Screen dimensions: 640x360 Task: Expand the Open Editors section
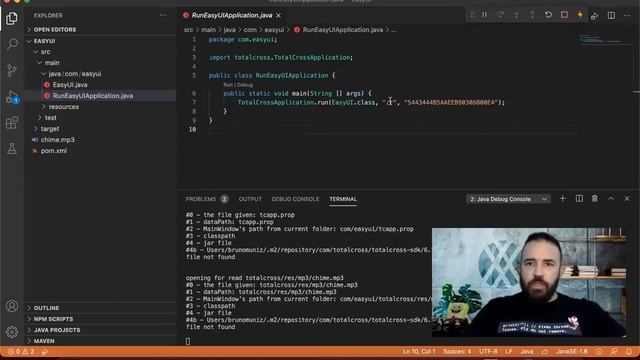pos(100,30)
